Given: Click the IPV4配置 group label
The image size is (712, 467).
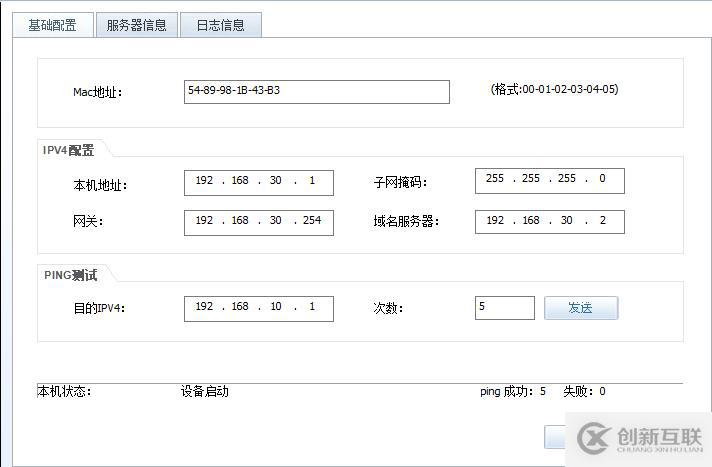Looking at the screenshot, I should (69, 150).
